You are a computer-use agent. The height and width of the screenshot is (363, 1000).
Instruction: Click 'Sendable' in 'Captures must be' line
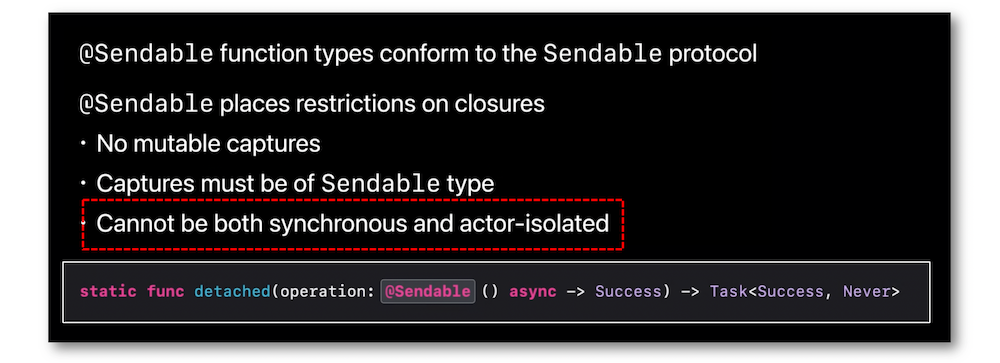(x=379, y=184)
